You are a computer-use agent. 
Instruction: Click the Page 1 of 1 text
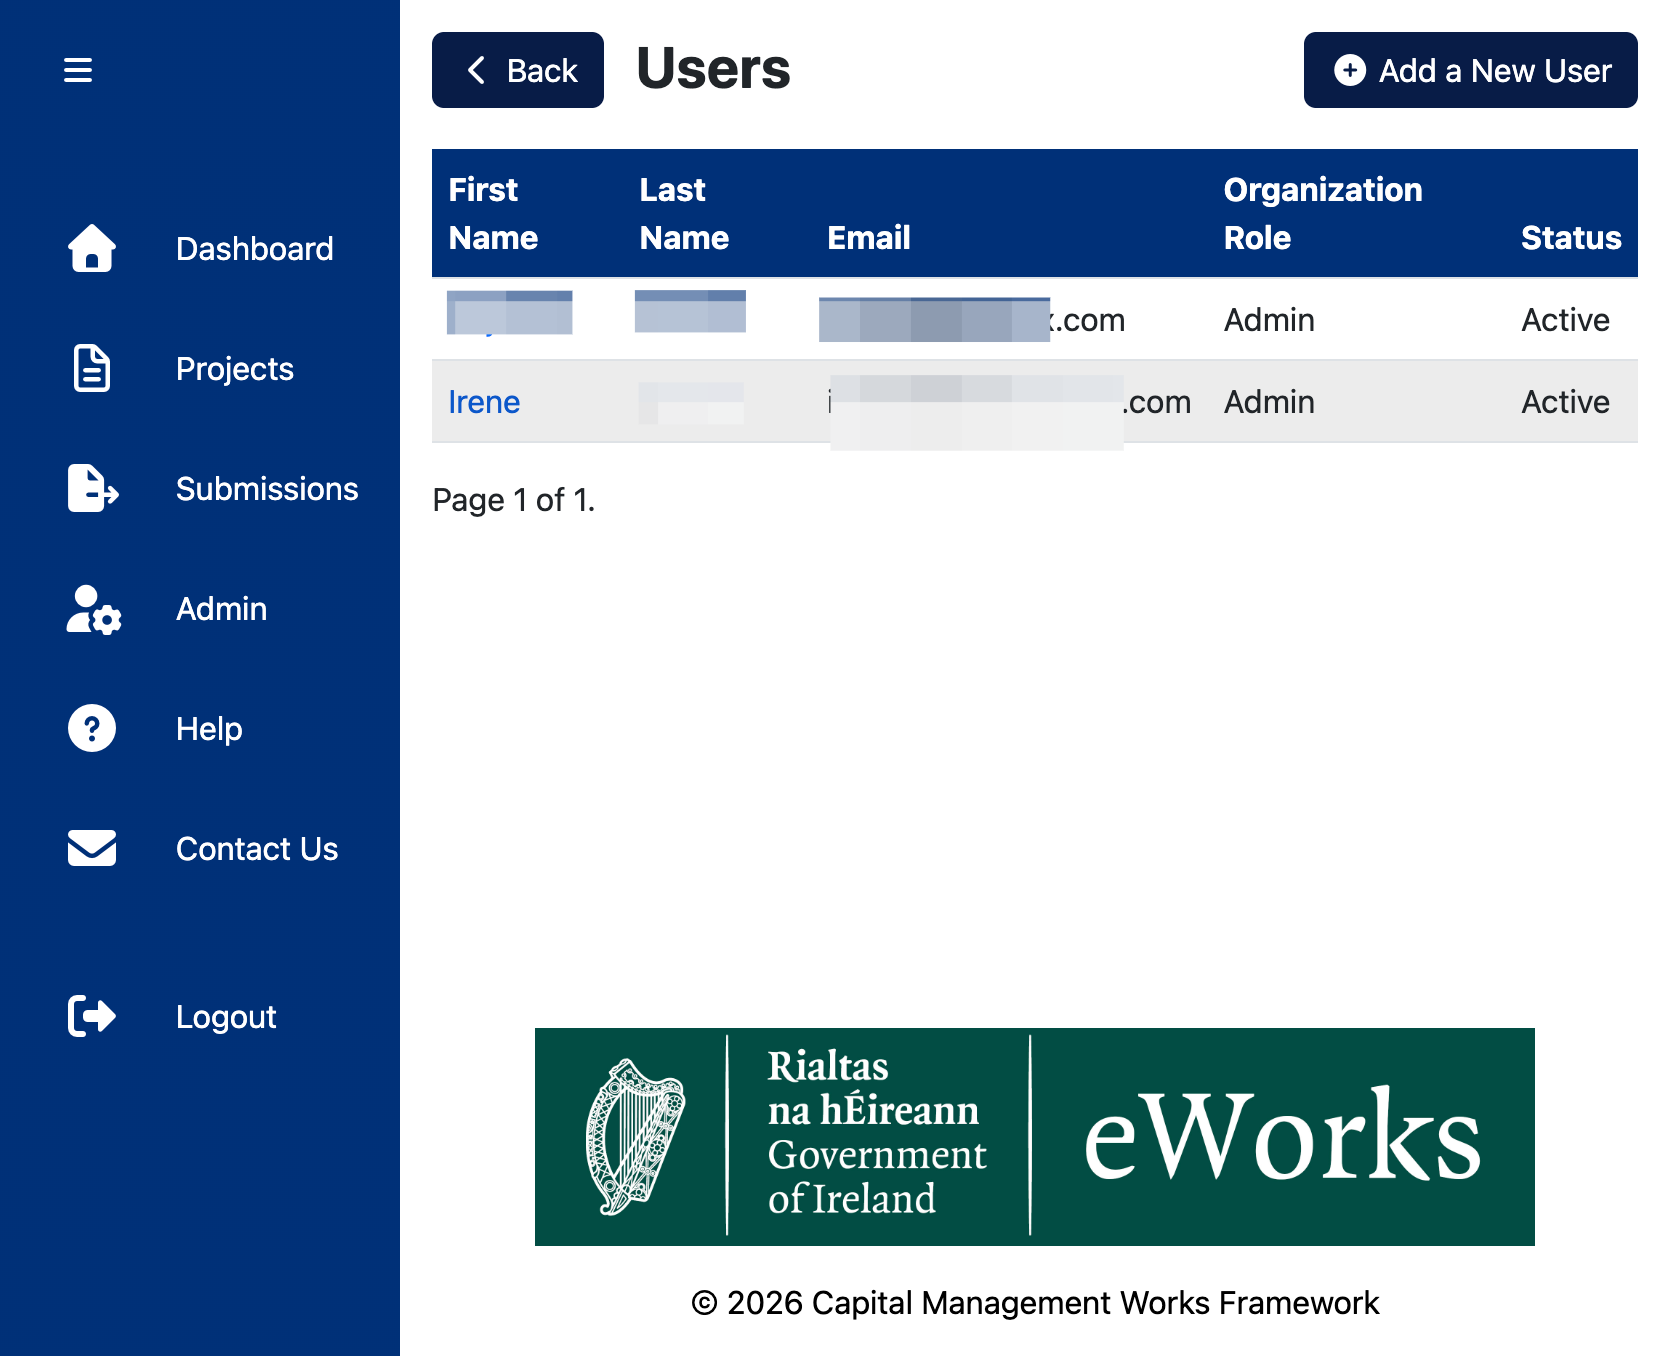coord(514,500)
